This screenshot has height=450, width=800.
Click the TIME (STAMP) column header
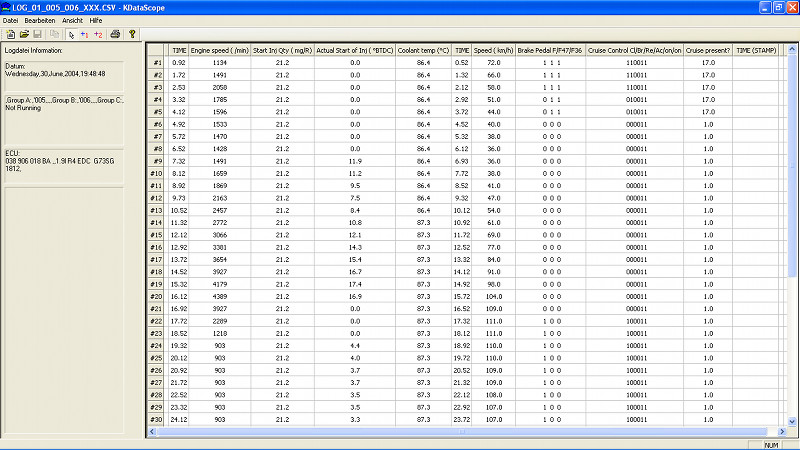[x=756, y=50]
